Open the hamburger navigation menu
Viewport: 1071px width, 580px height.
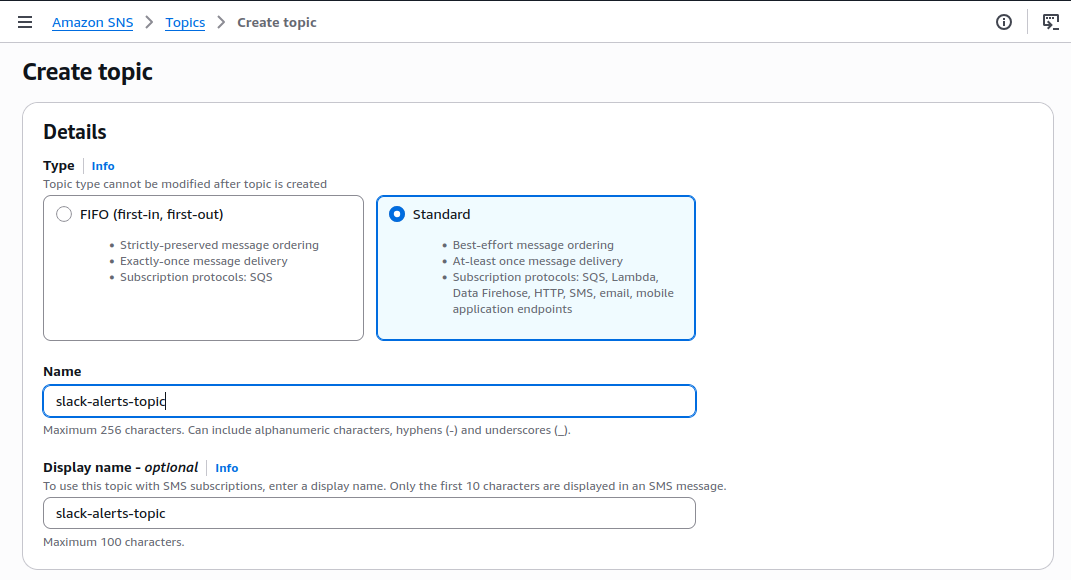25,22
